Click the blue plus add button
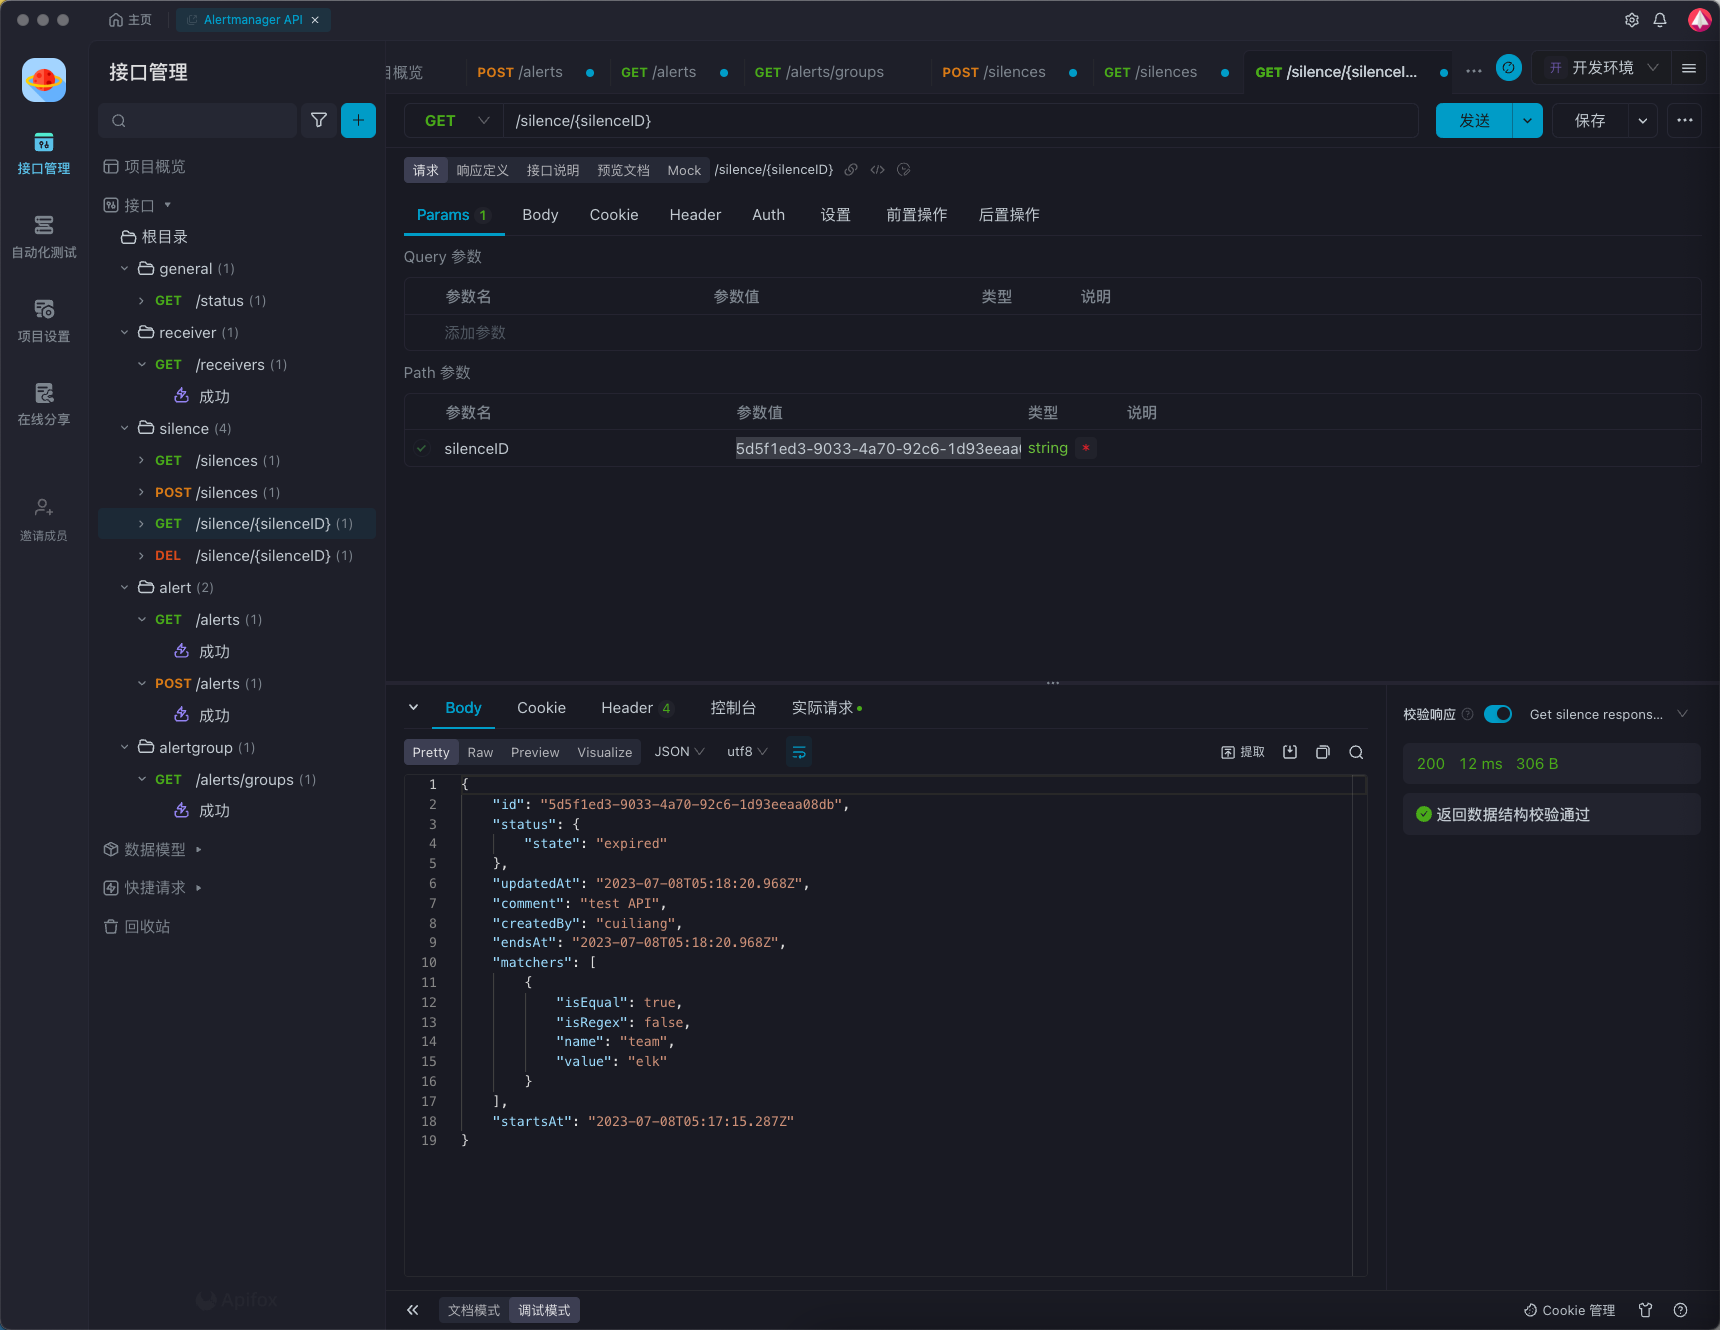1720x1330 pixels. click(x=358, y=120)
